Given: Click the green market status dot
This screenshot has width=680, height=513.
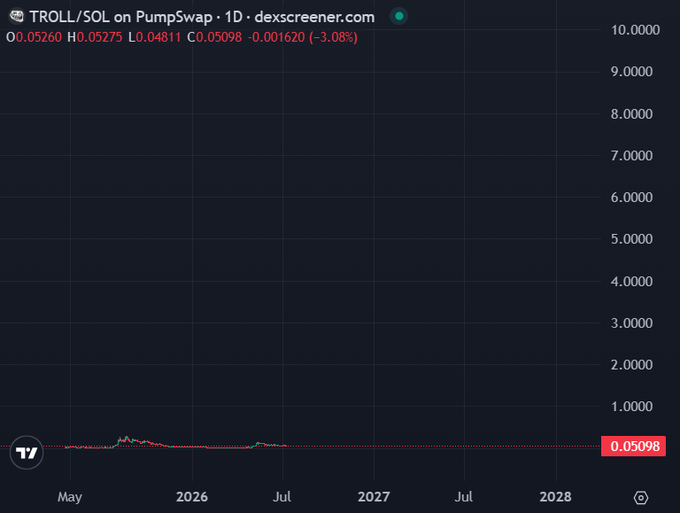Looking at the screenshot, I should click(399, 16).
